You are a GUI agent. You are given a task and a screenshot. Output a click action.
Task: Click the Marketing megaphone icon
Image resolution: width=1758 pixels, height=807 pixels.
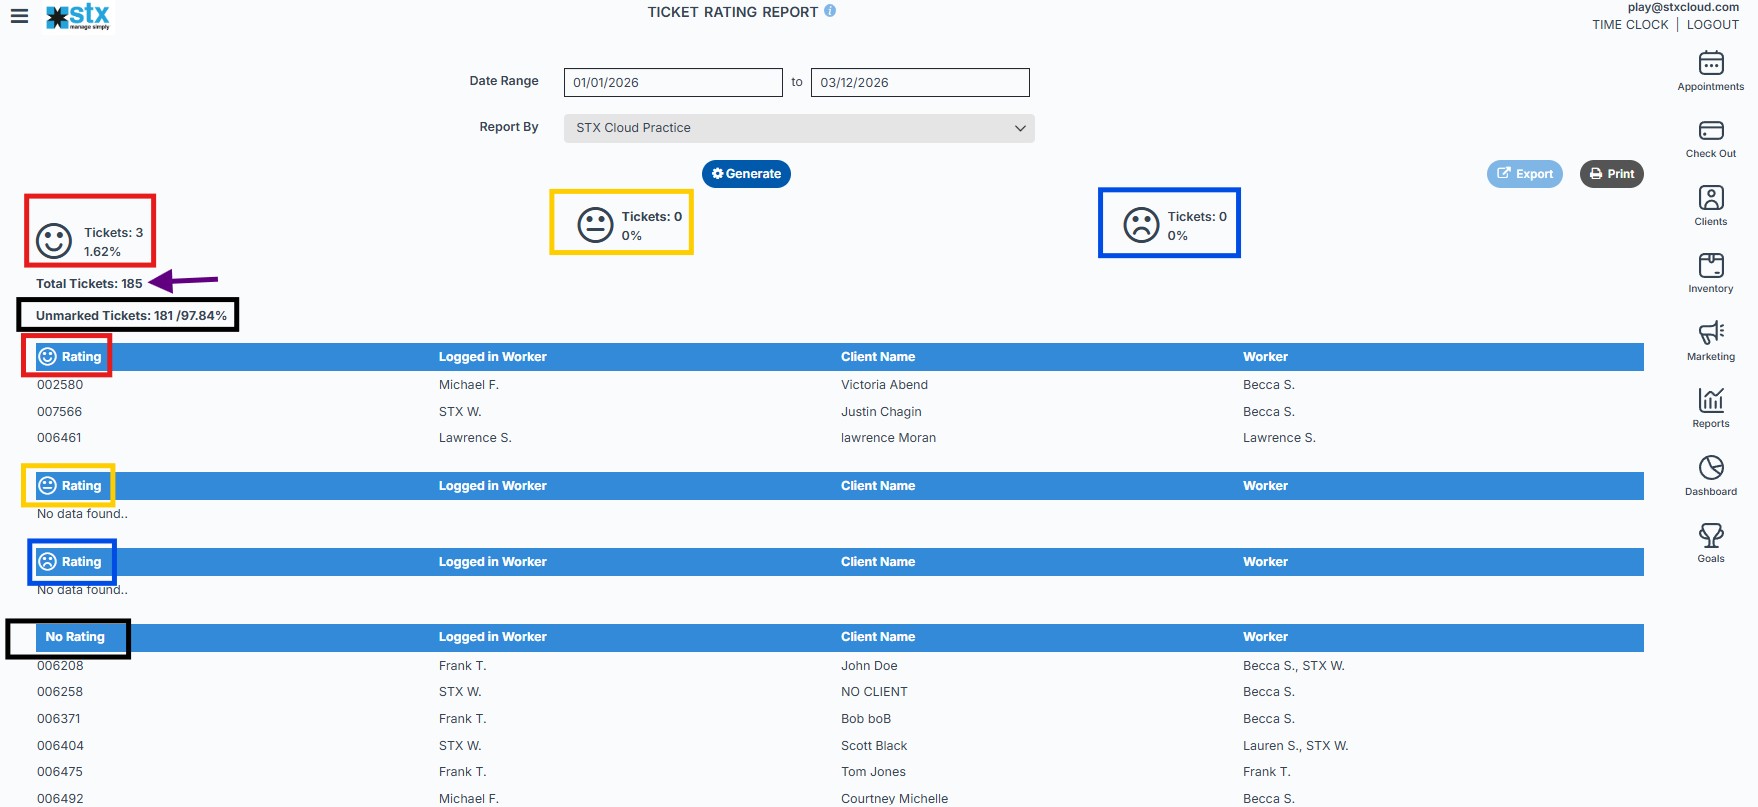(1711, 333)
